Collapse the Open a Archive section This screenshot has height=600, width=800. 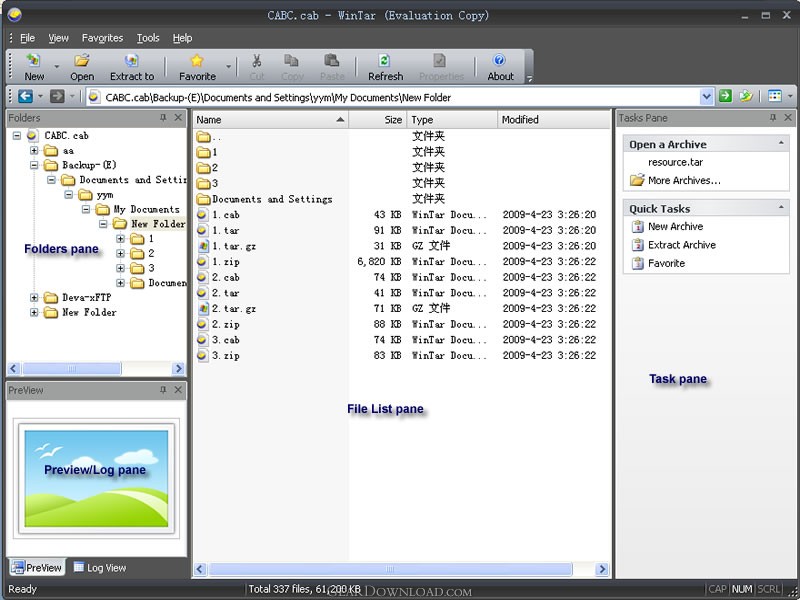click(781, 143)
